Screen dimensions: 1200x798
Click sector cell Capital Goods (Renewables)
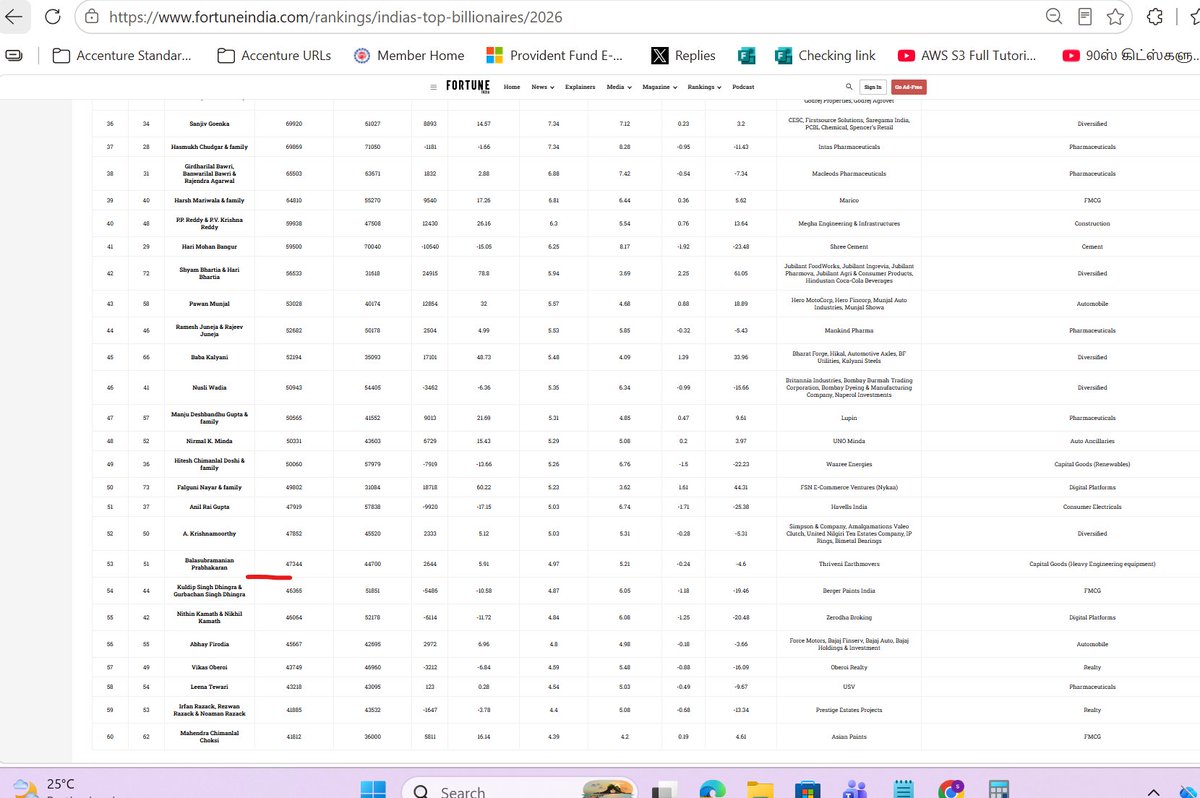click(1092, 464)
